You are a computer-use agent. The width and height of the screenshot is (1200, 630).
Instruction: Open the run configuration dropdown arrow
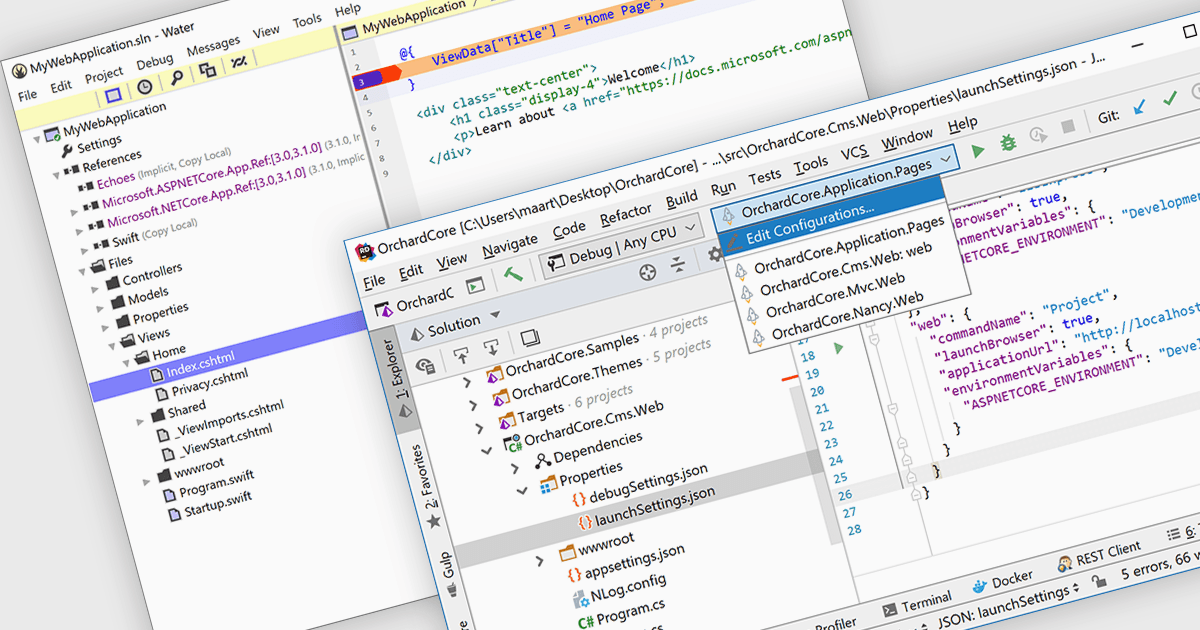[948, 157]
